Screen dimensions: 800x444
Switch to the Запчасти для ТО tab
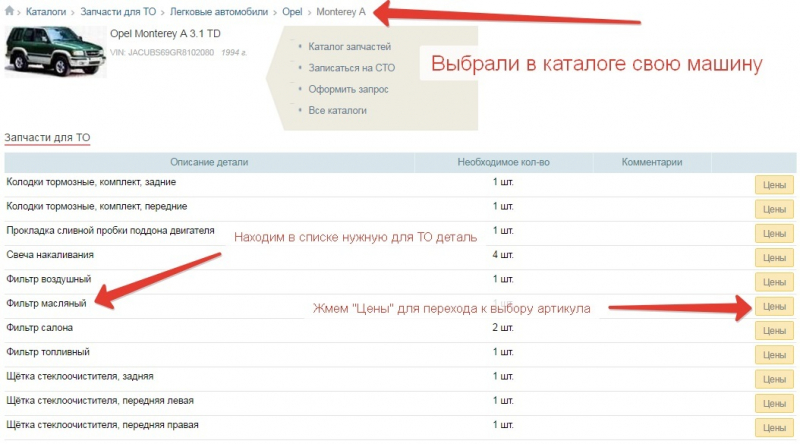[x=47, y=137]
